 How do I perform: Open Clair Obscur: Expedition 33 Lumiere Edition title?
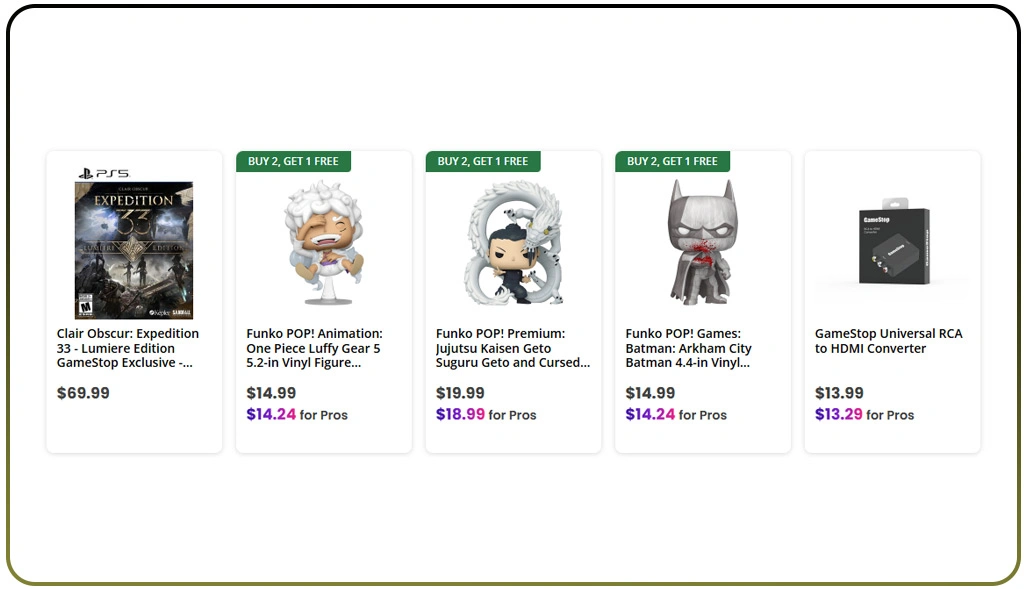tap(128, 348)
